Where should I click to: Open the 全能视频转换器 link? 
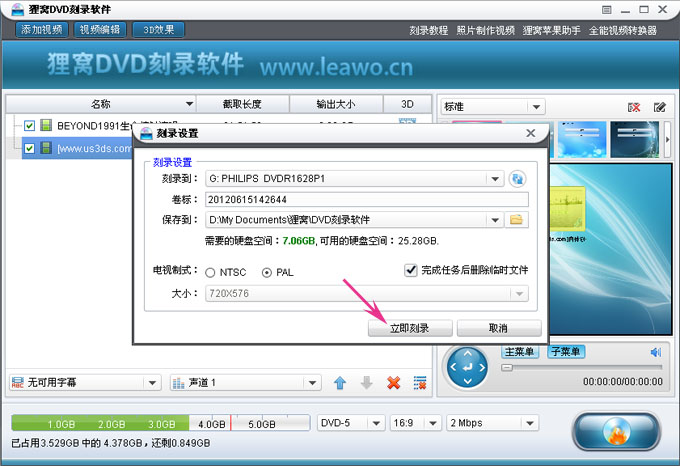click(623, 30)
